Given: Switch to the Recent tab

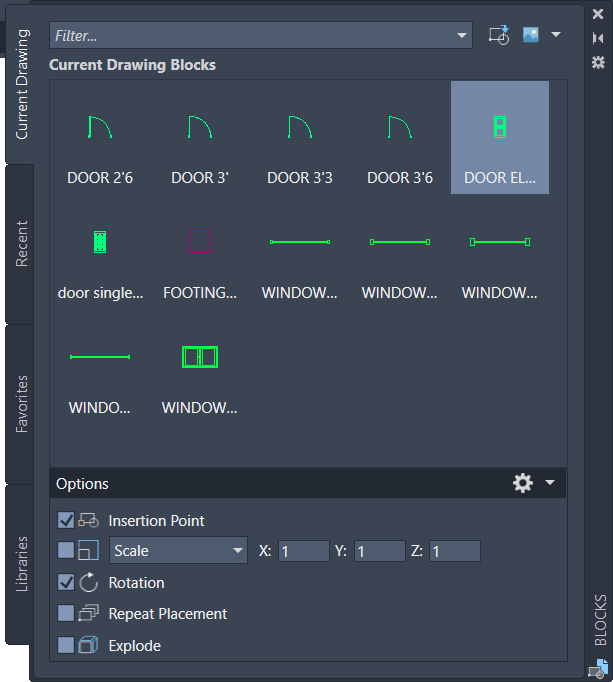Looking at the screenshot, I should (x=20, y=244).
